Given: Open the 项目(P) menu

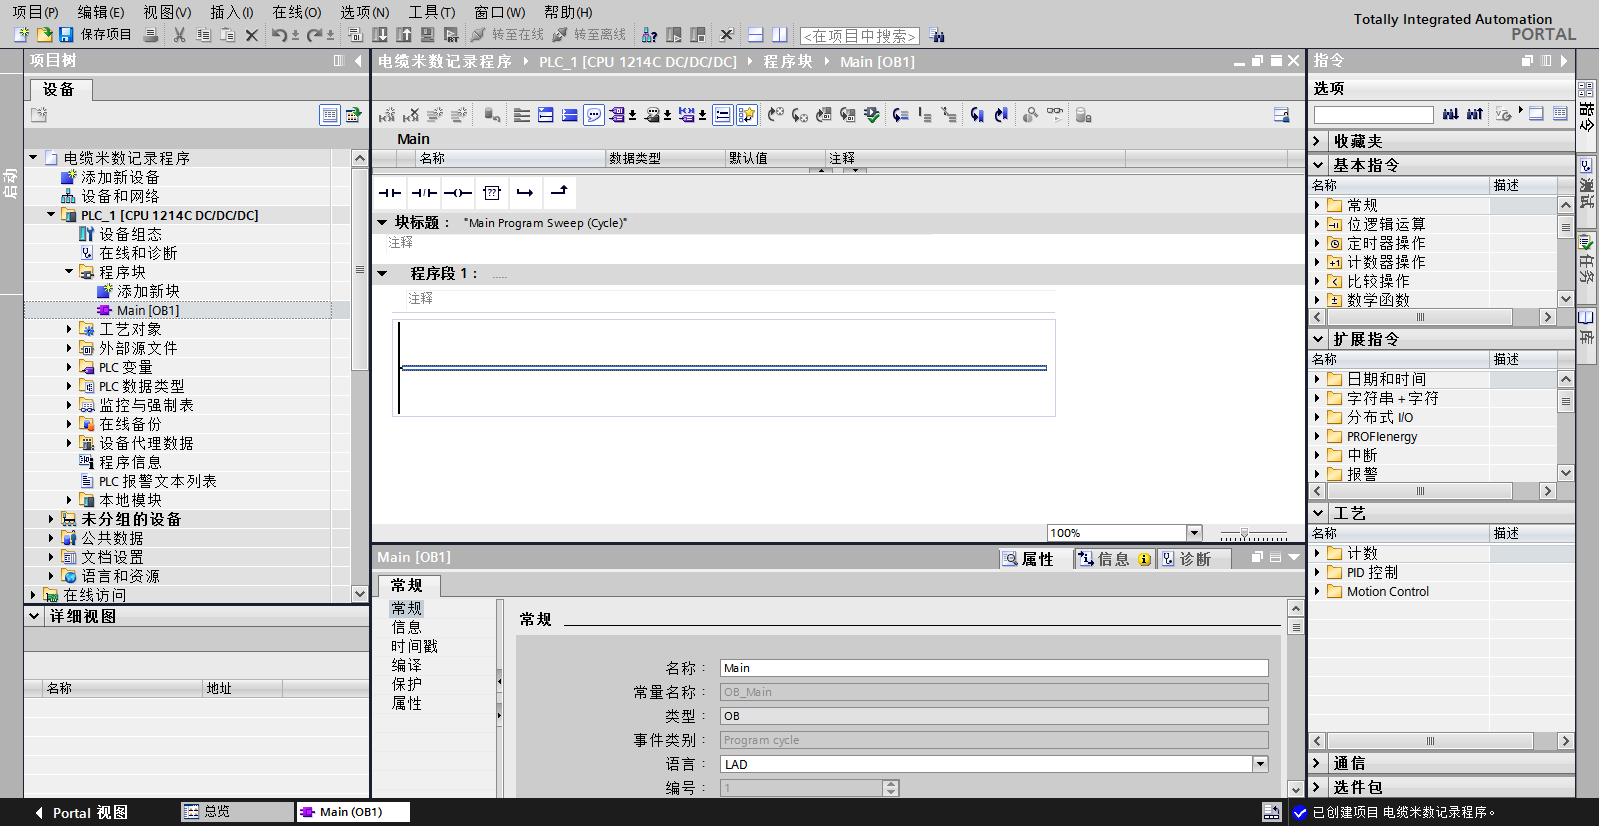Looking at the screenshot, I should point(35,12).
